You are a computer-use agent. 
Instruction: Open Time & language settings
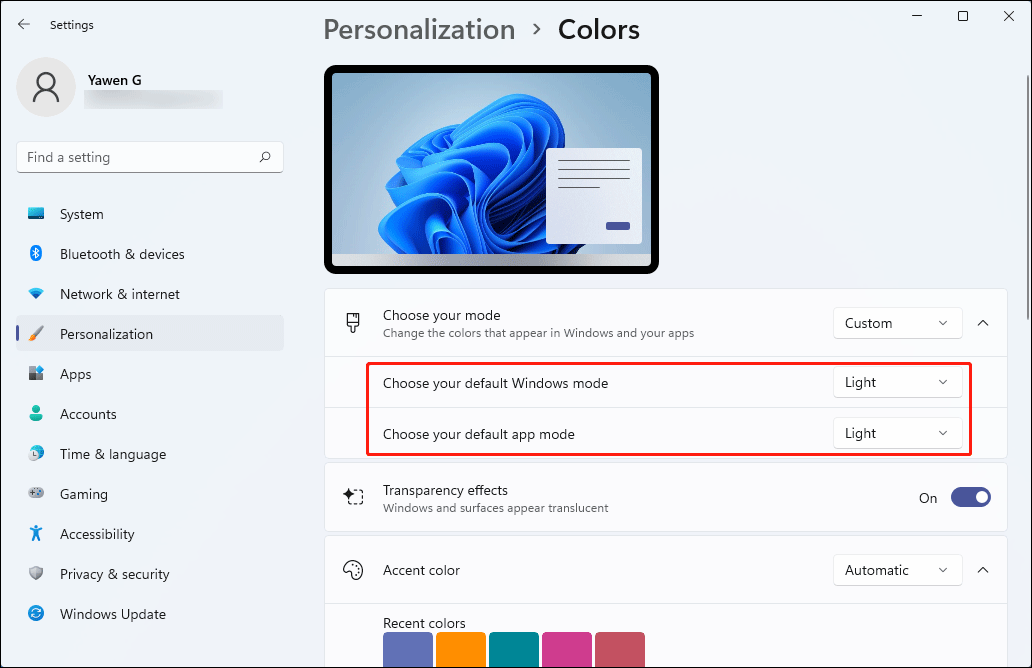point(150,454)
